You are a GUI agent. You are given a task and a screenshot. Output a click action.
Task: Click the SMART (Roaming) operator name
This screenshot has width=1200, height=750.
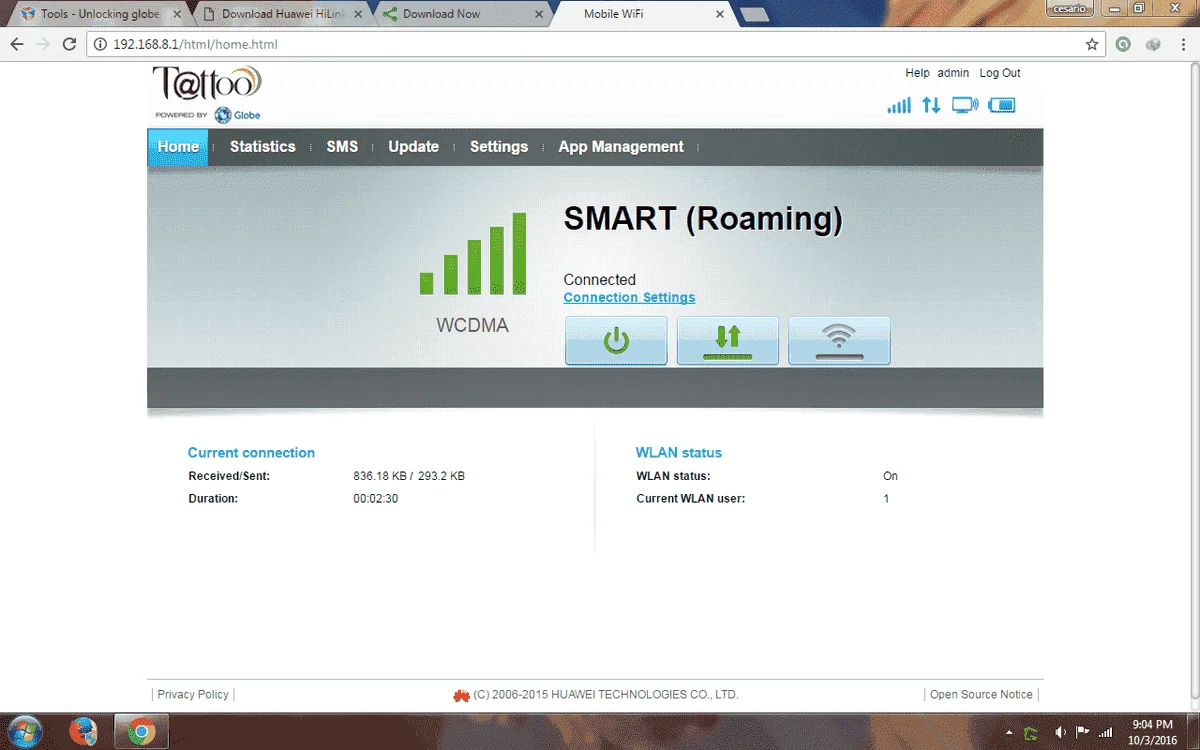pos(703,219)
